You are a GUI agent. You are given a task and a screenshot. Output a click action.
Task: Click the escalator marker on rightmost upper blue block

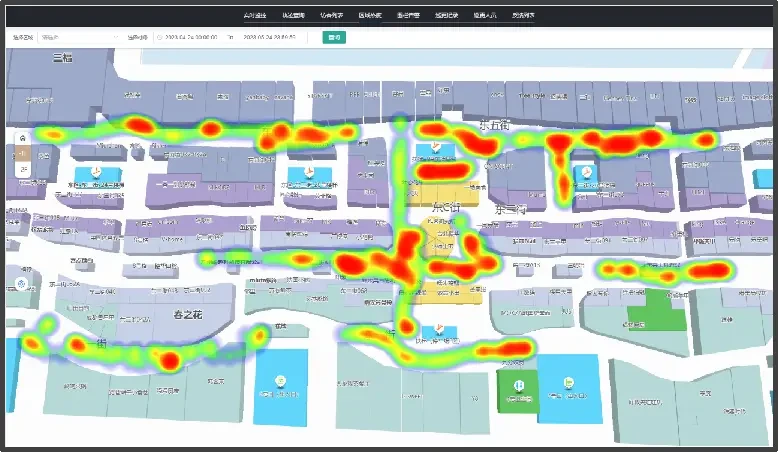click(x=587, y=173)
